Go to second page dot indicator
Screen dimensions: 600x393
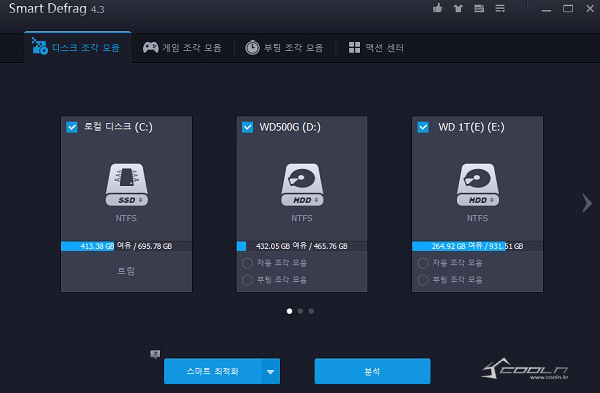(300, 311)
